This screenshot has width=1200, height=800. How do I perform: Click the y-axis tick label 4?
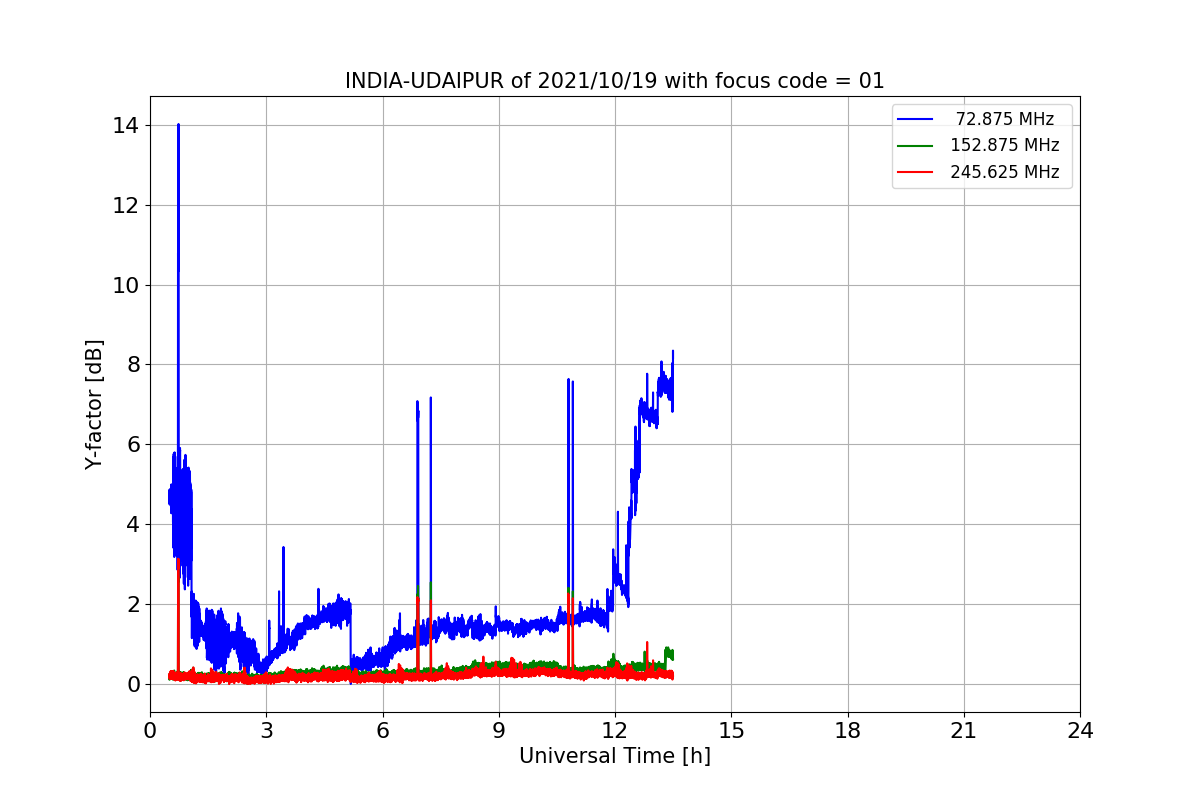133,525
